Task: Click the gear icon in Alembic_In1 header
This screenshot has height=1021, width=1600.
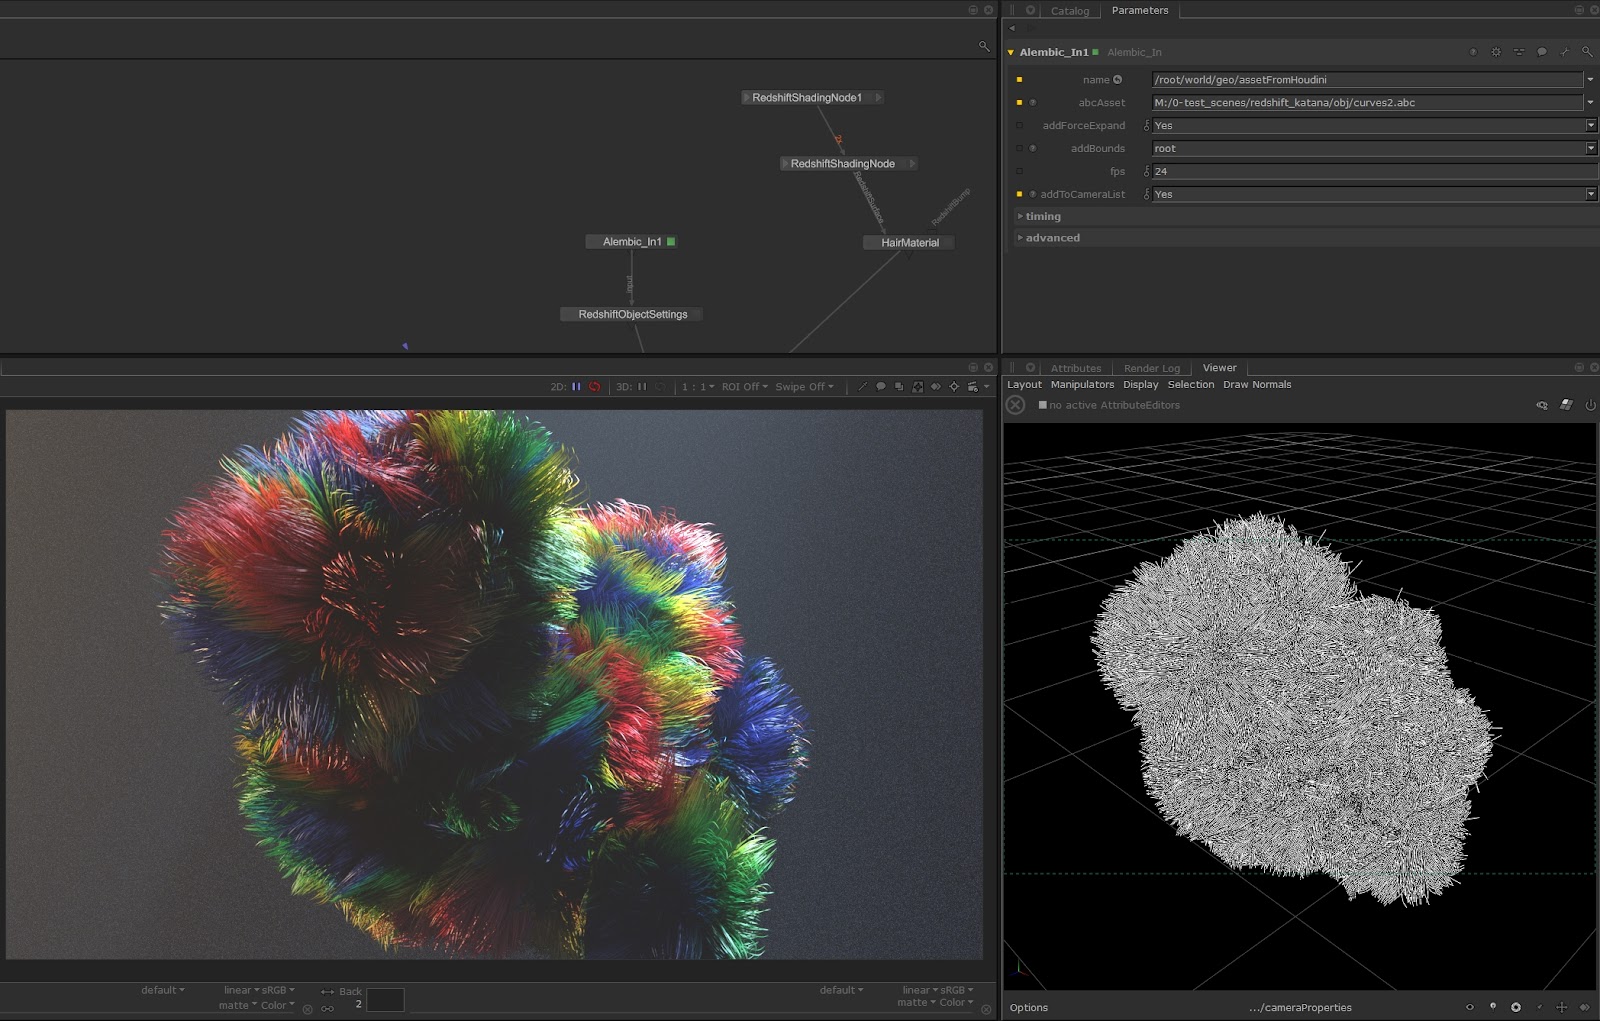Action: 1496,52
